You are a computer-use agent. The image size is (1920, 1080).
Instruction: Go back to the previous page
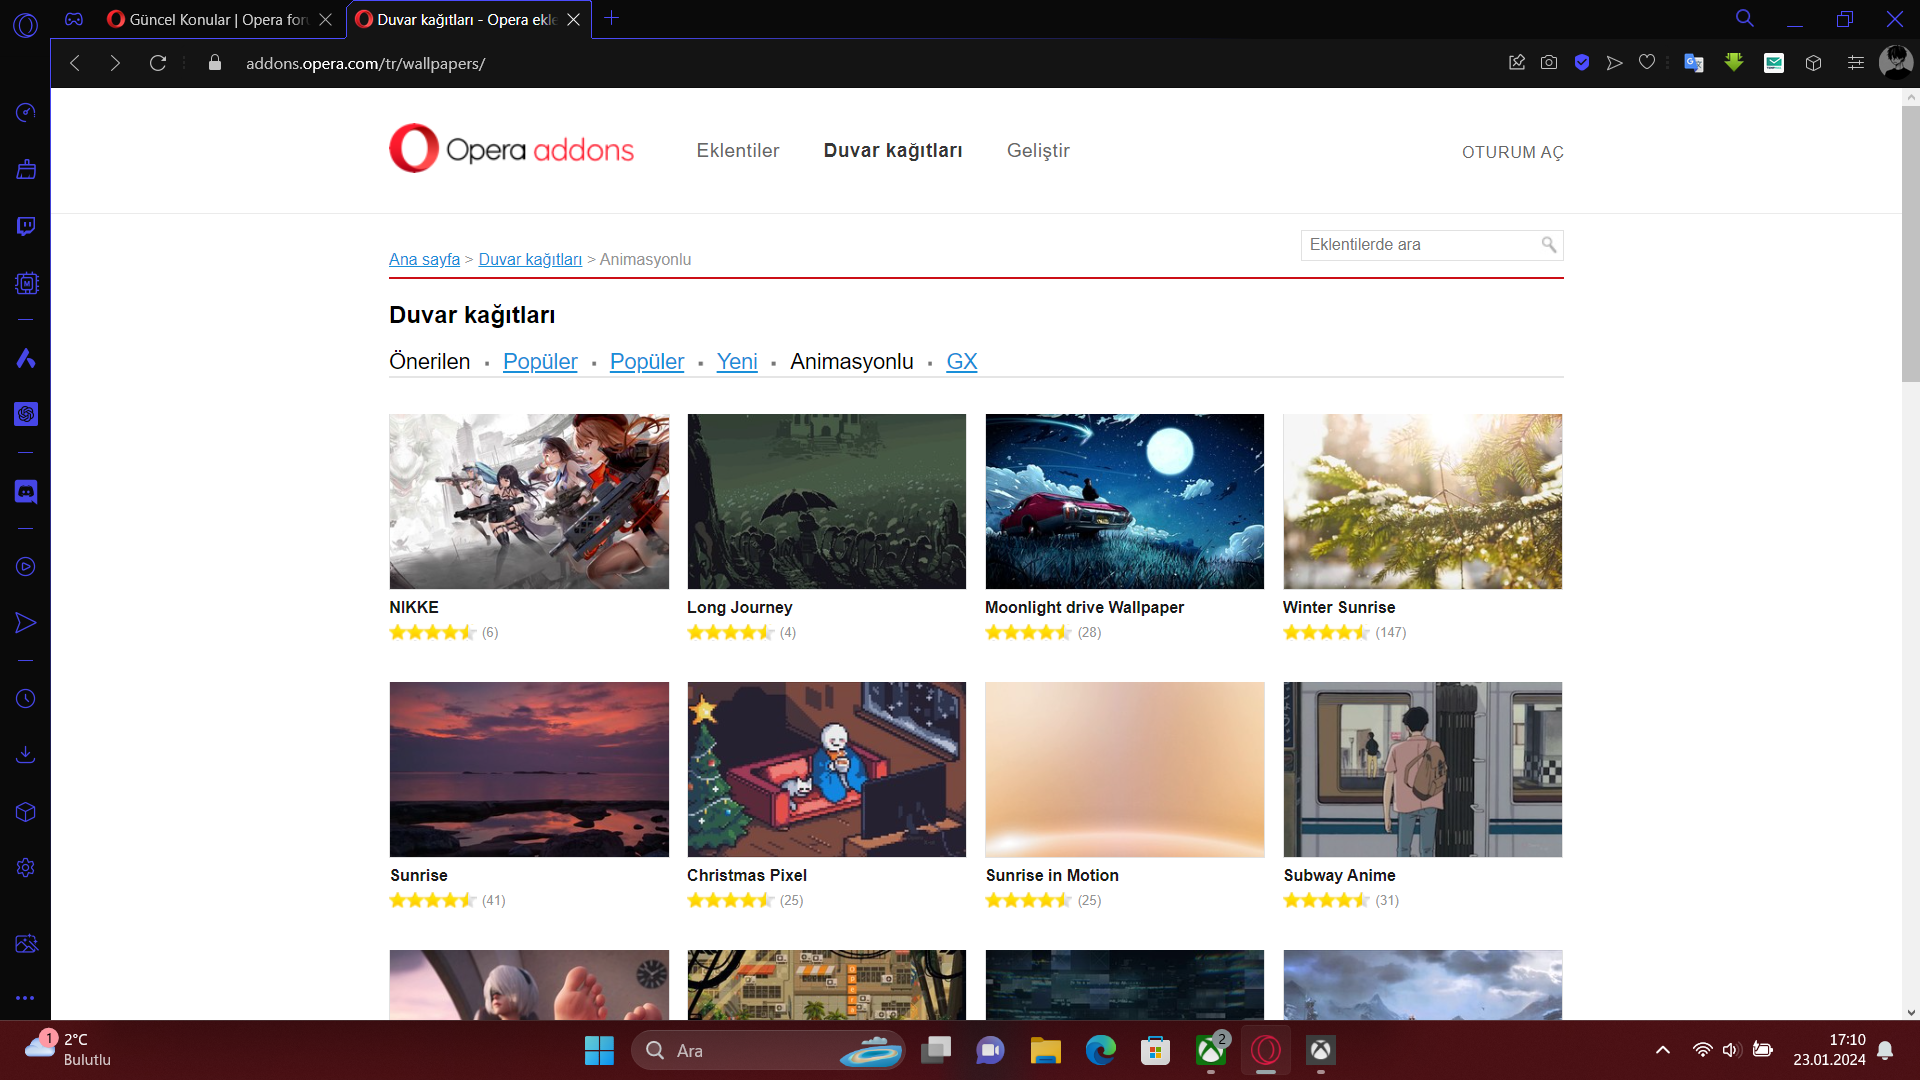(74, 63)
